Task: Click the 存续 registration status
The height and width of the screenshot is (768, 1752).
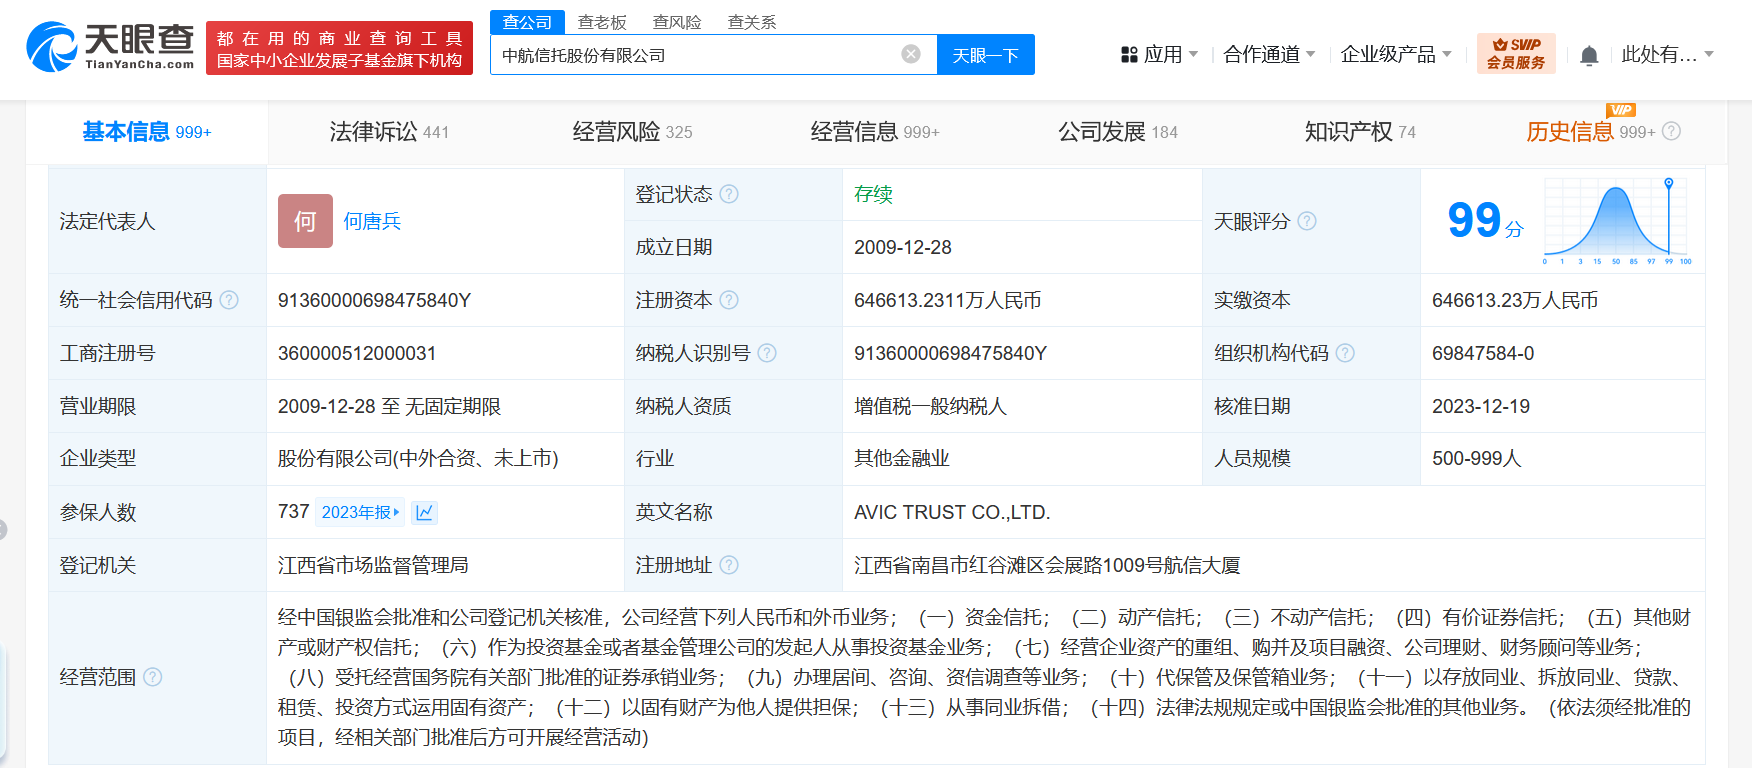Action: [x=873, y=194]
